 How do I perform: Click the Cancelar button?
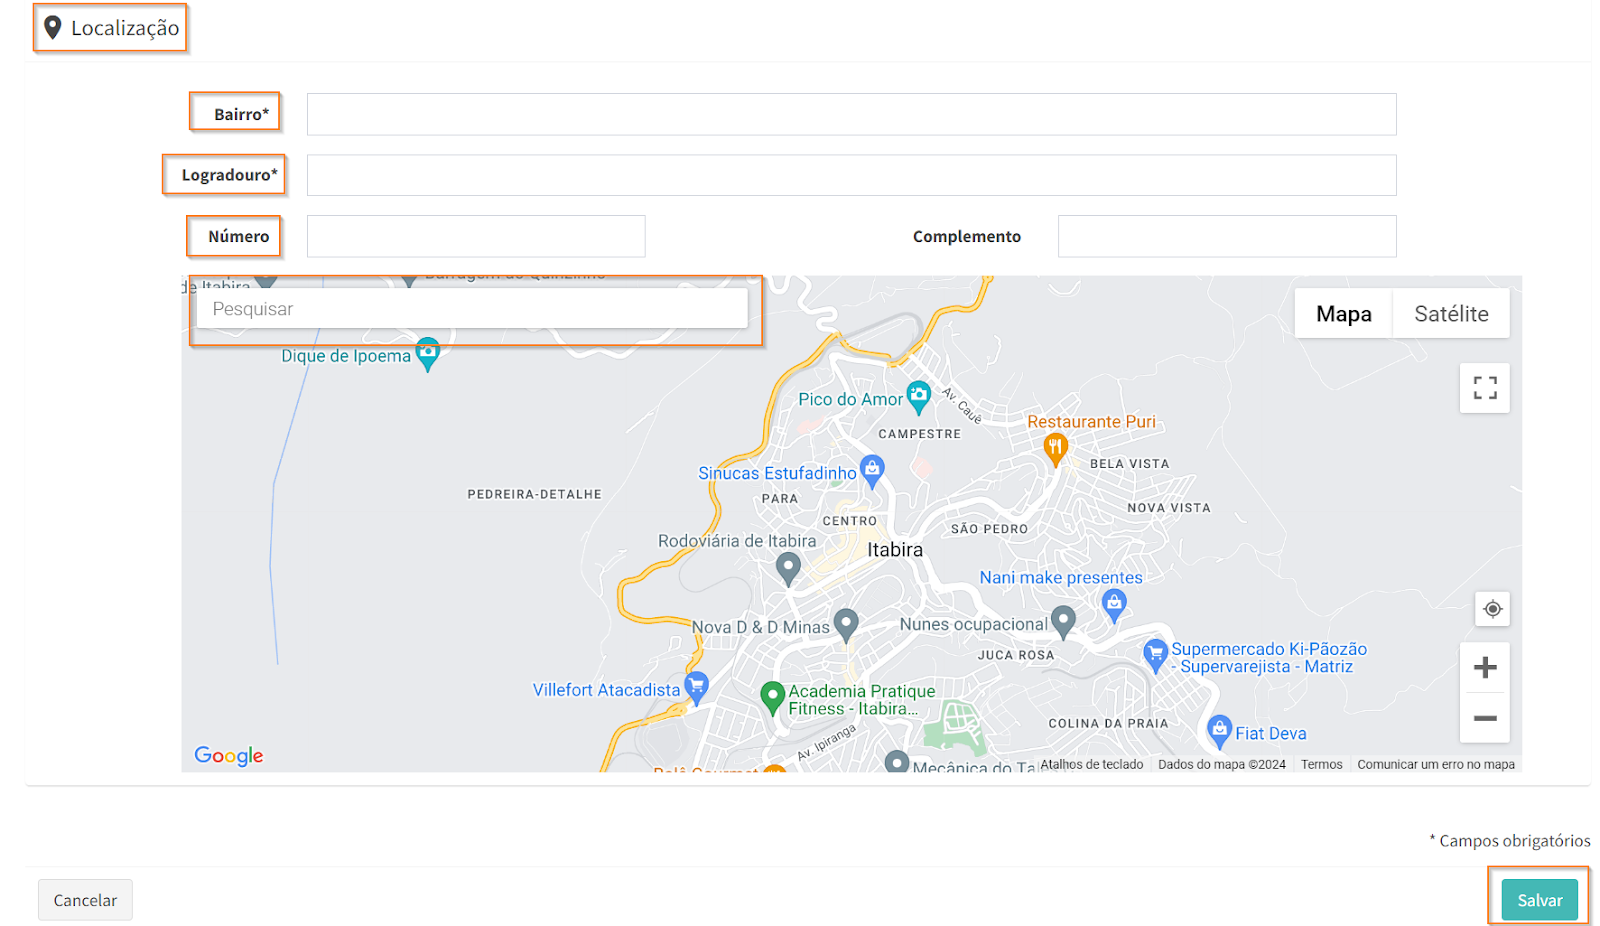tap(85, 900)
